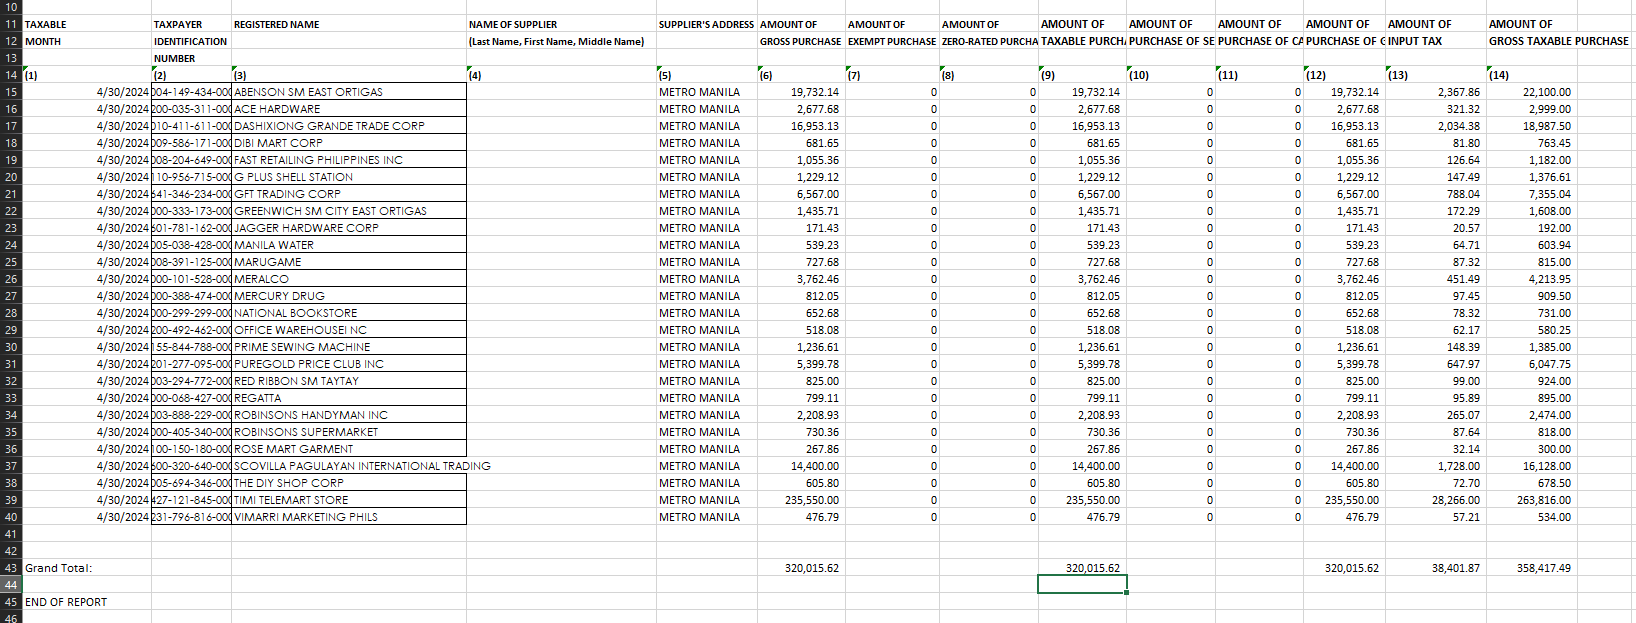This screenshot has width=1636, height=623.
Task: Click the Grand Total: label cell
Action: click(x=87, y=568)
